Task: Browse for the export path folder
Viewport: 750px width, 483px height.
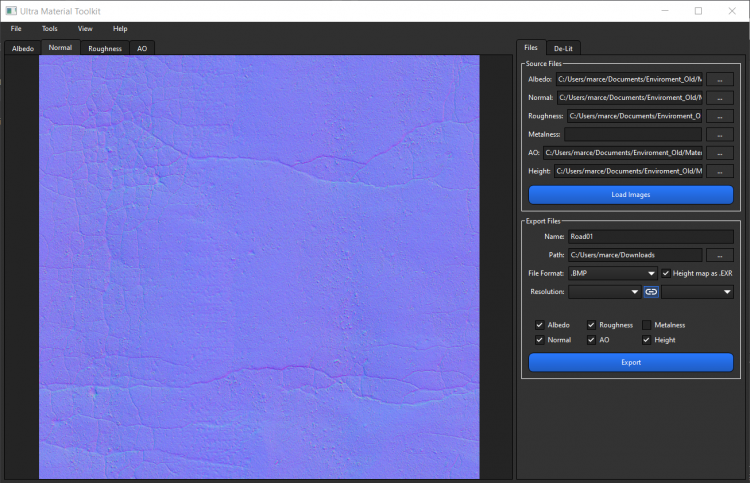Action: coord(720,255)
